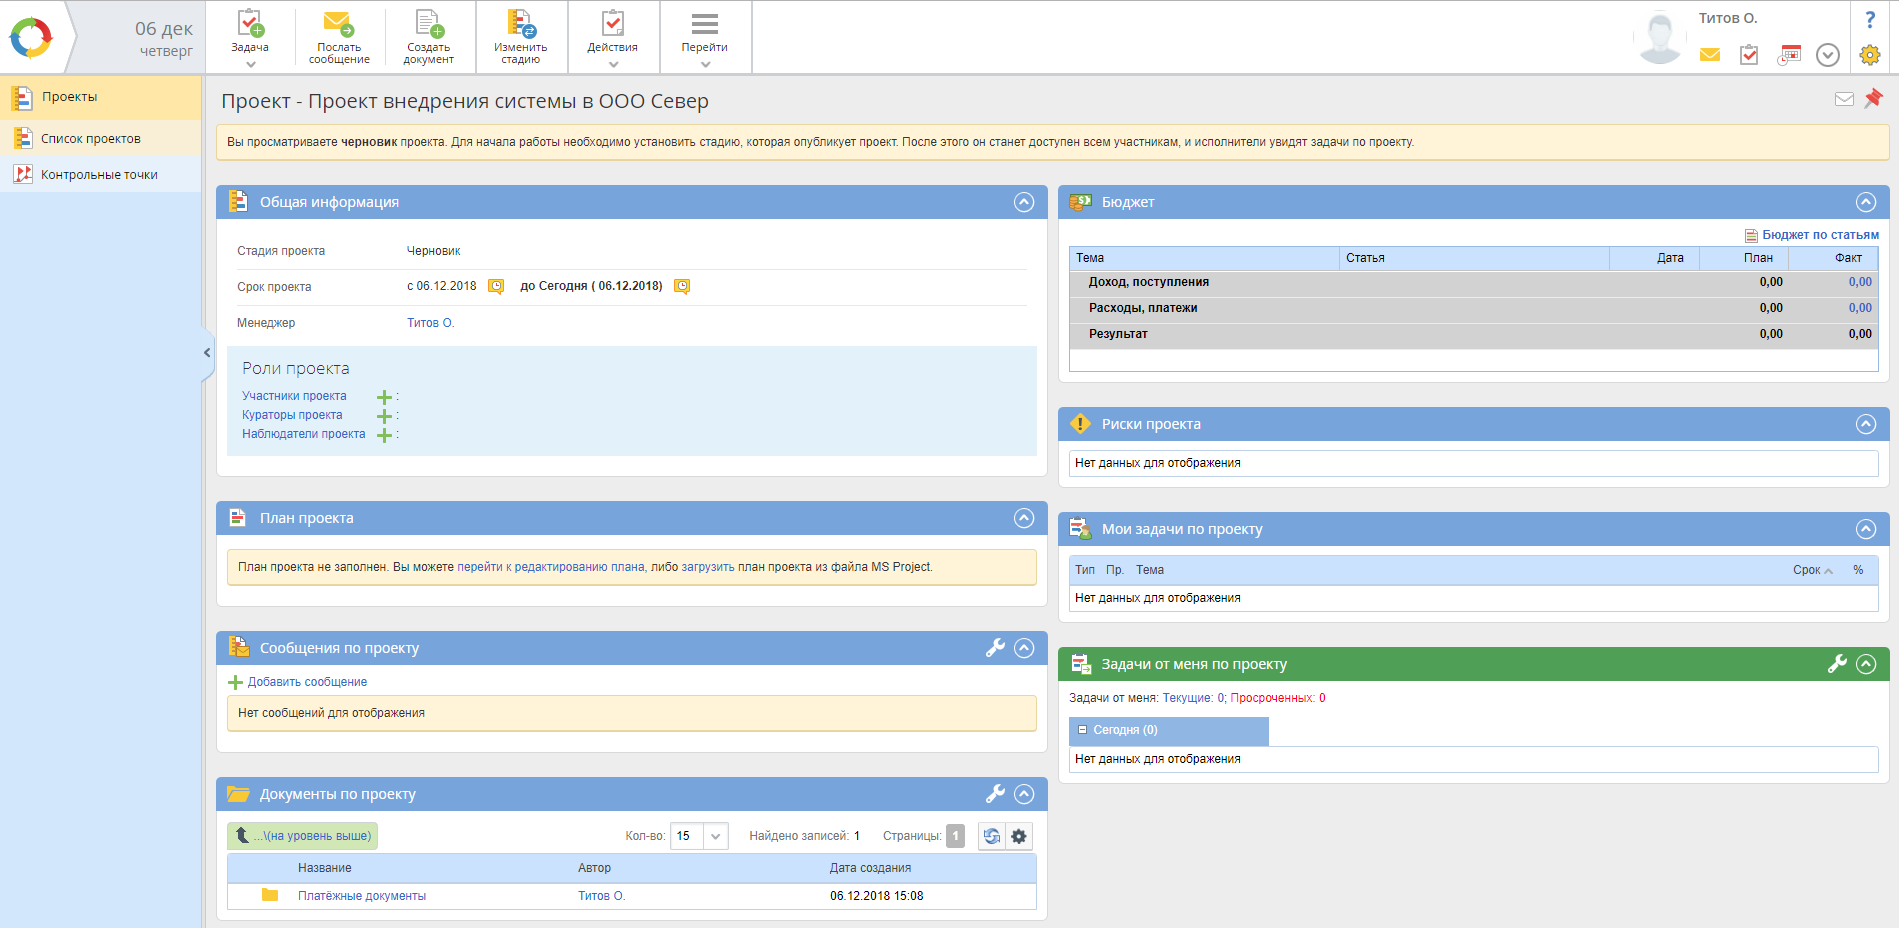Add project participants with plus icon
The width and height of the screenshot is (1899, 928).
tap(384, 397)
